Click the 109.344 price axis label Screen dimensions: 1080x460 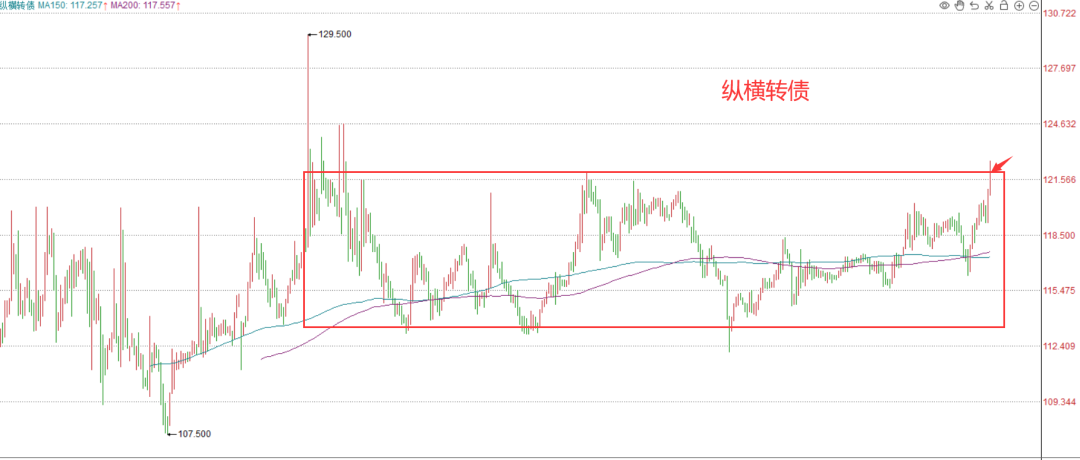(x=1061, y=401)
